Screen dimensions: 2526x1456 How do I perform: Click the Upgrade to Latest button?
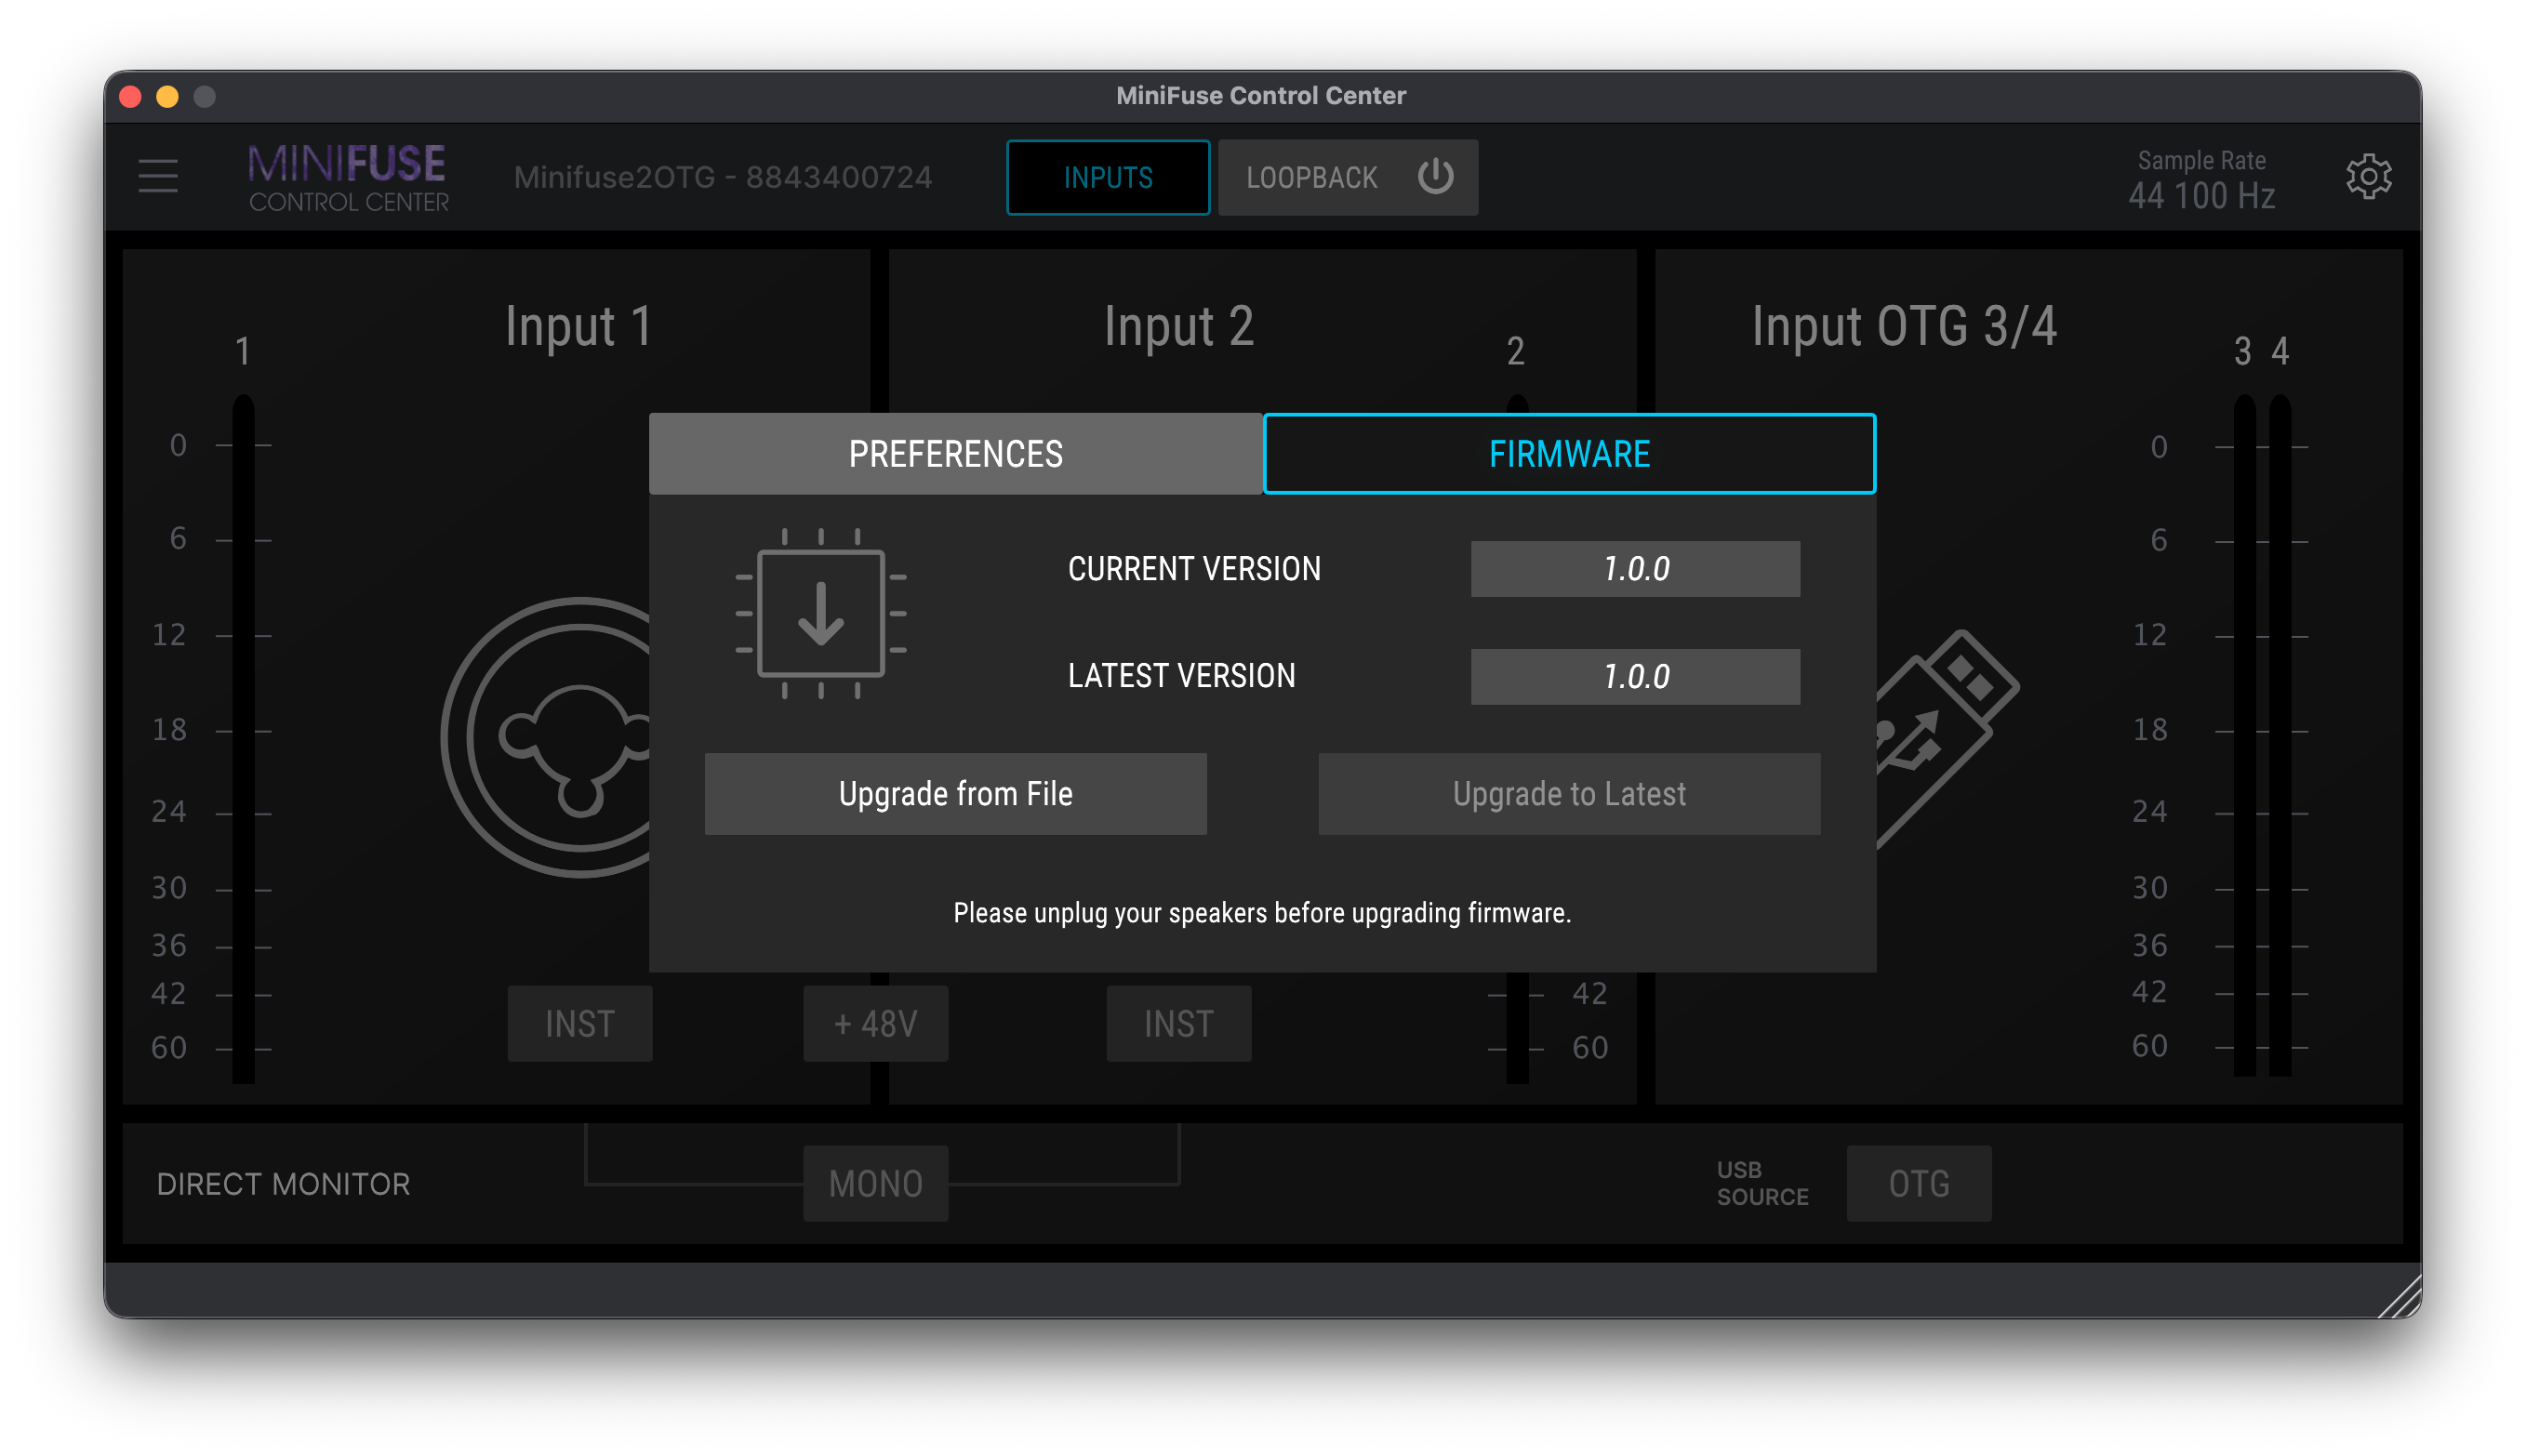[1569, 794]
